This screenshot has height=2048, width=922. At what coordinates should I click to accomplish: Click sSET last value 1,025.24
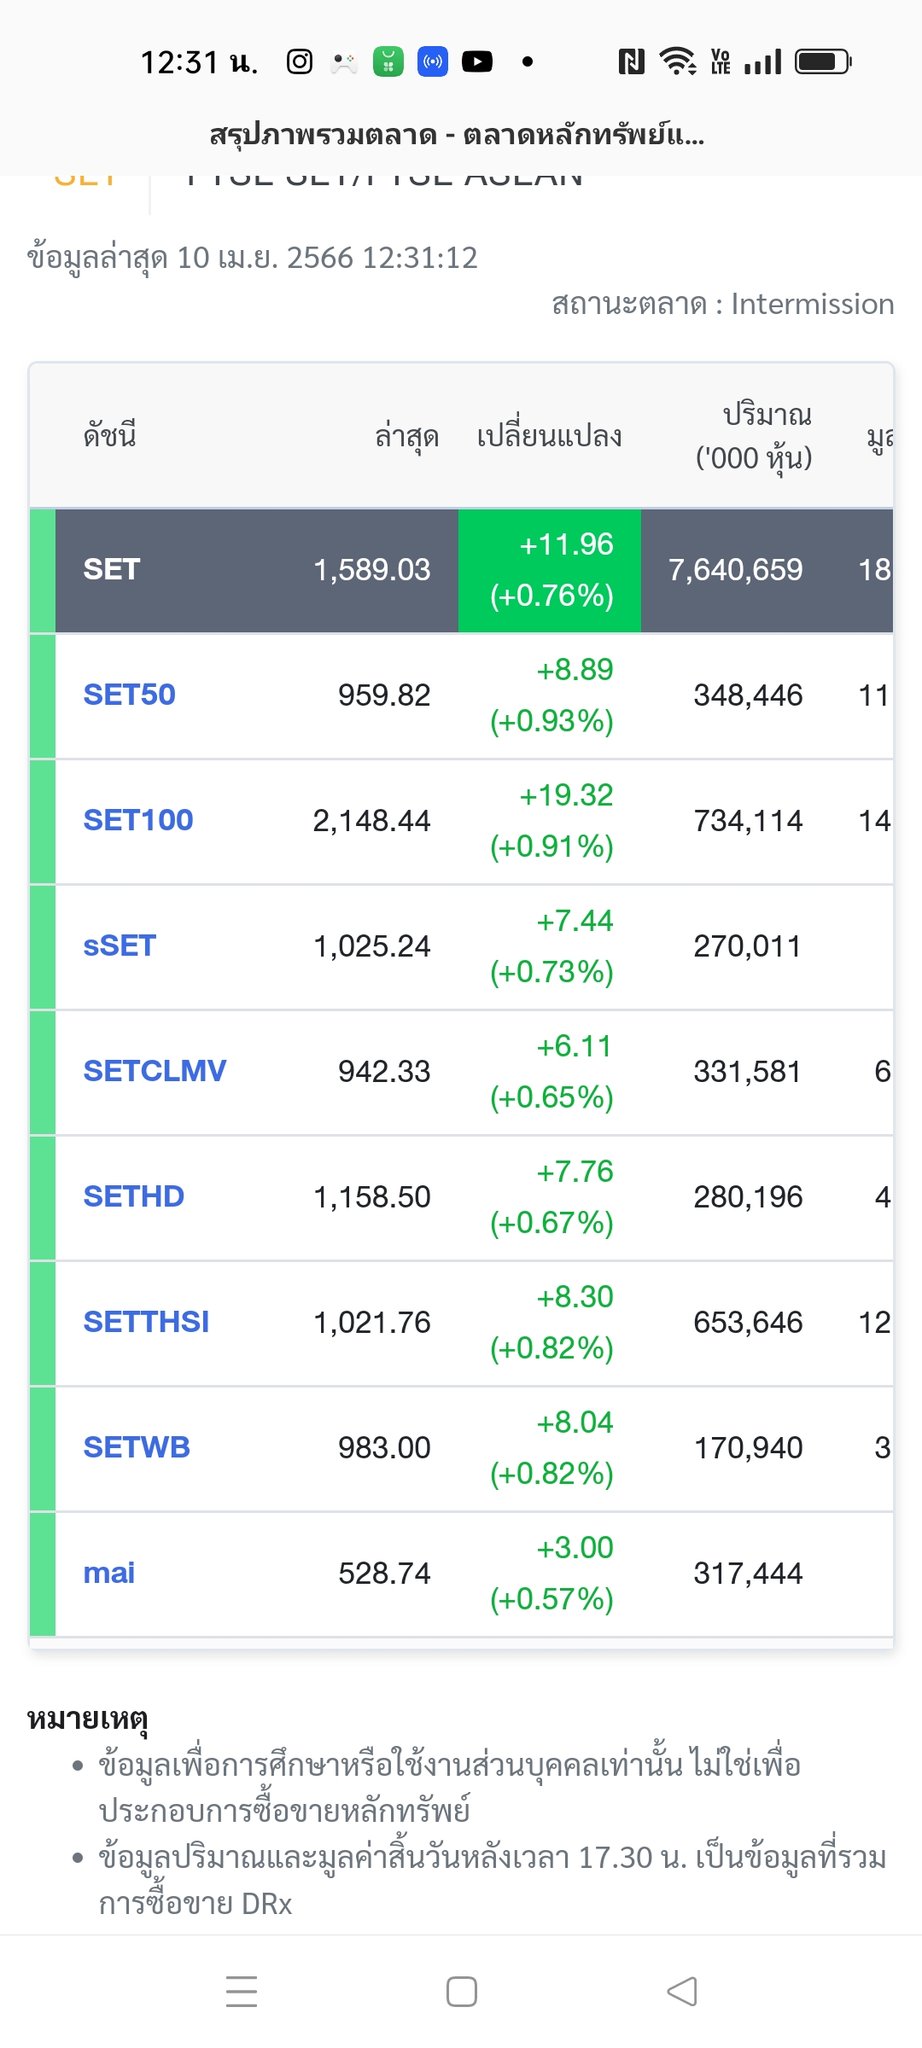tap(372, 946)
